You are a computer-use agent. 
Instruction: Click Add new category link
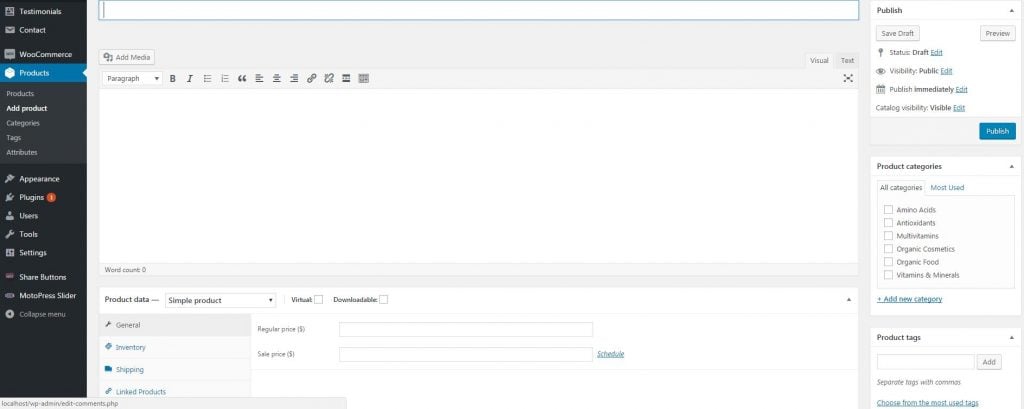(x=909, y=299)
